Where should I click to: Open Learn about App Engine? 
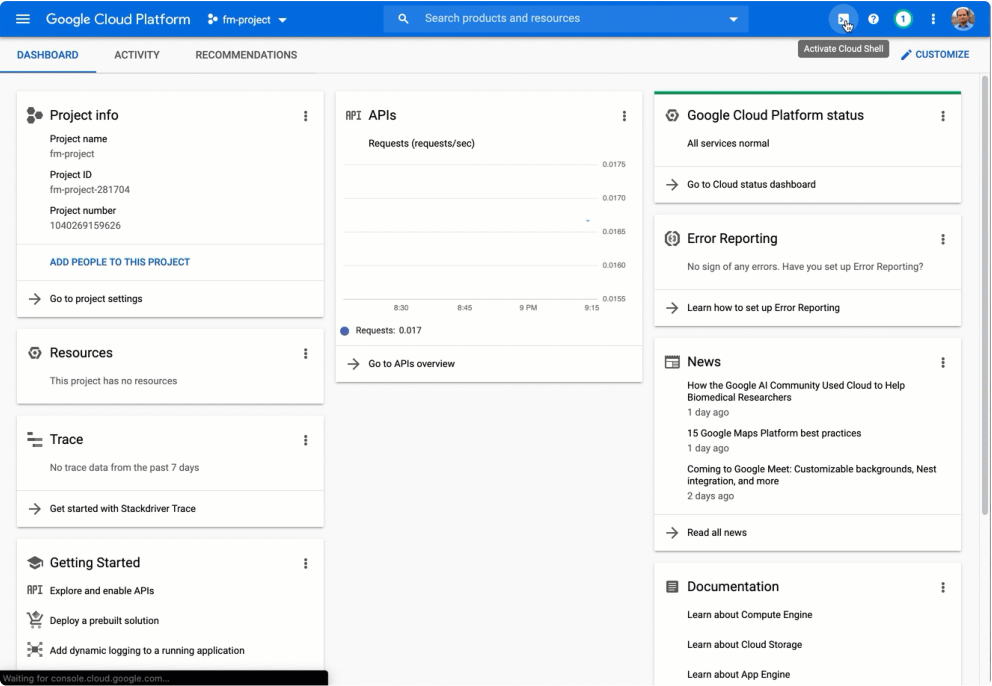[738, 675]
